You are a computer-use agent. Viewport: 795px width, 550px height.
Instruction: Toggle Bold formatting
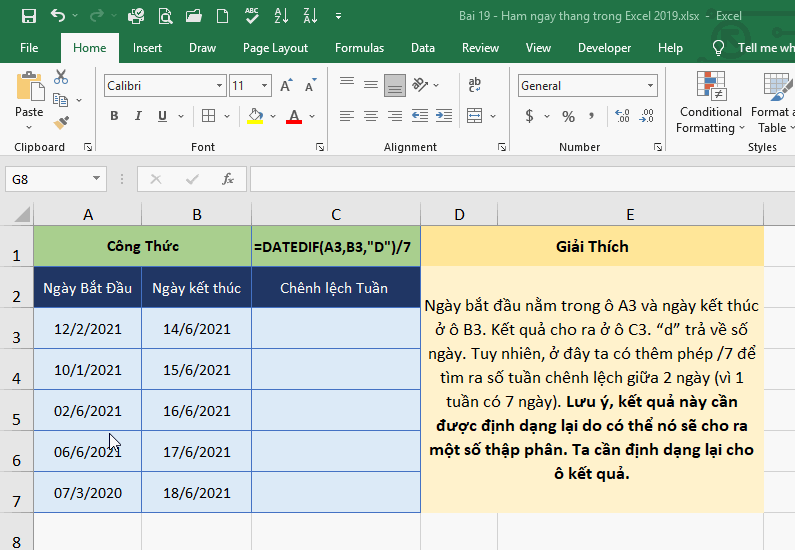(x=114, y=116)
